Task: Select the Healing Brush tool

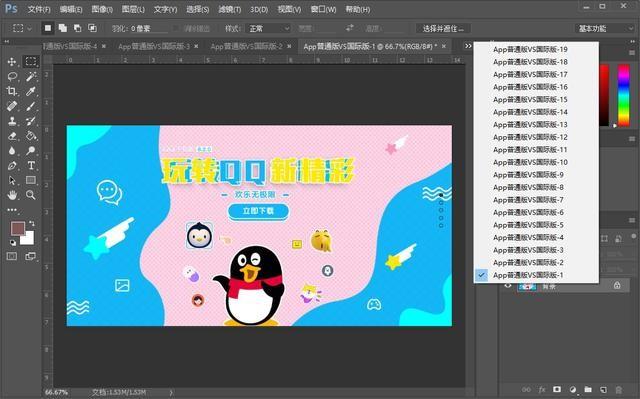Action: pos(12,106)
